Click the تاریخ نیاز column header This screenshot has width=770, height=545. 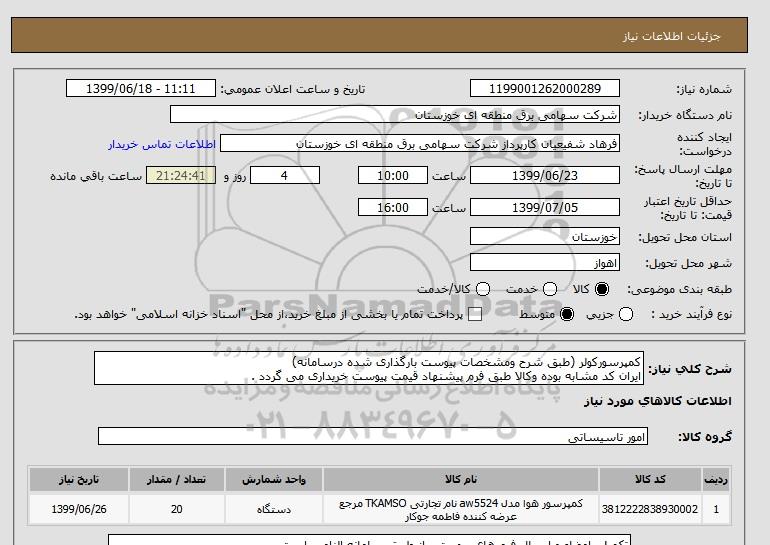79,479
